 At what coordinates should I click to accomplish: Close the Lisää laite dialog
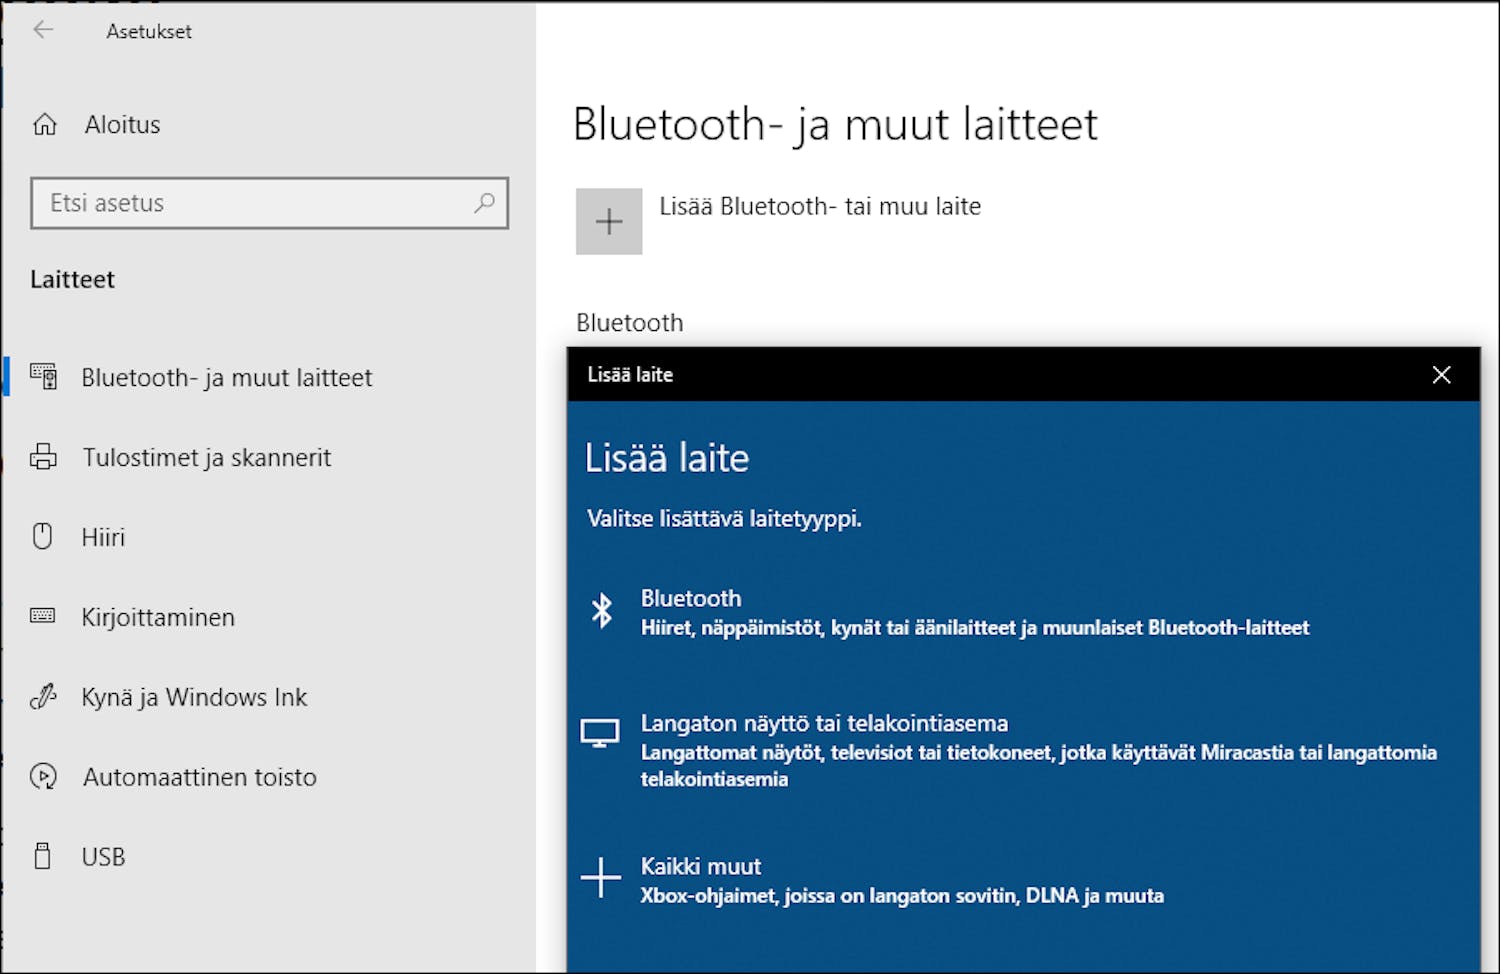tap(1441, 374)
